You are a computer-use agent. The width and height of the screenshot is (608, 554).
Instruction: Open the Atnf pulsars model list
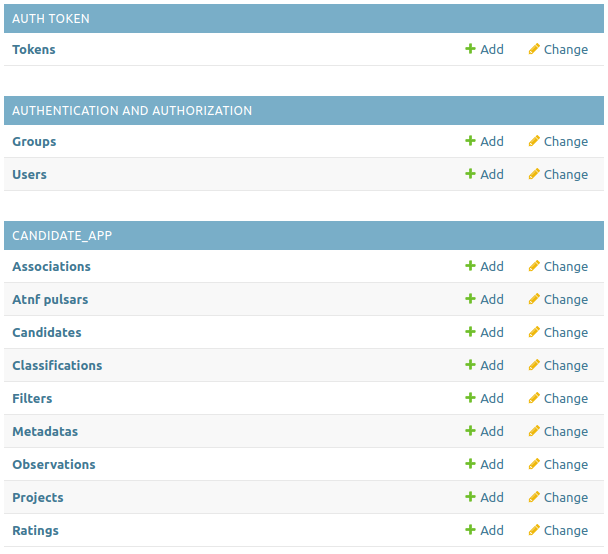pos(50,299)
